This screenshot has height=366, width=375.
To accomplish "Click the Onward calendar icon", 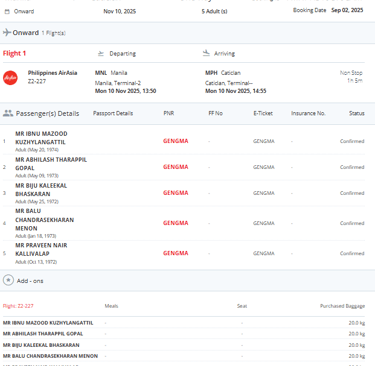I will (x=7, y=12).
